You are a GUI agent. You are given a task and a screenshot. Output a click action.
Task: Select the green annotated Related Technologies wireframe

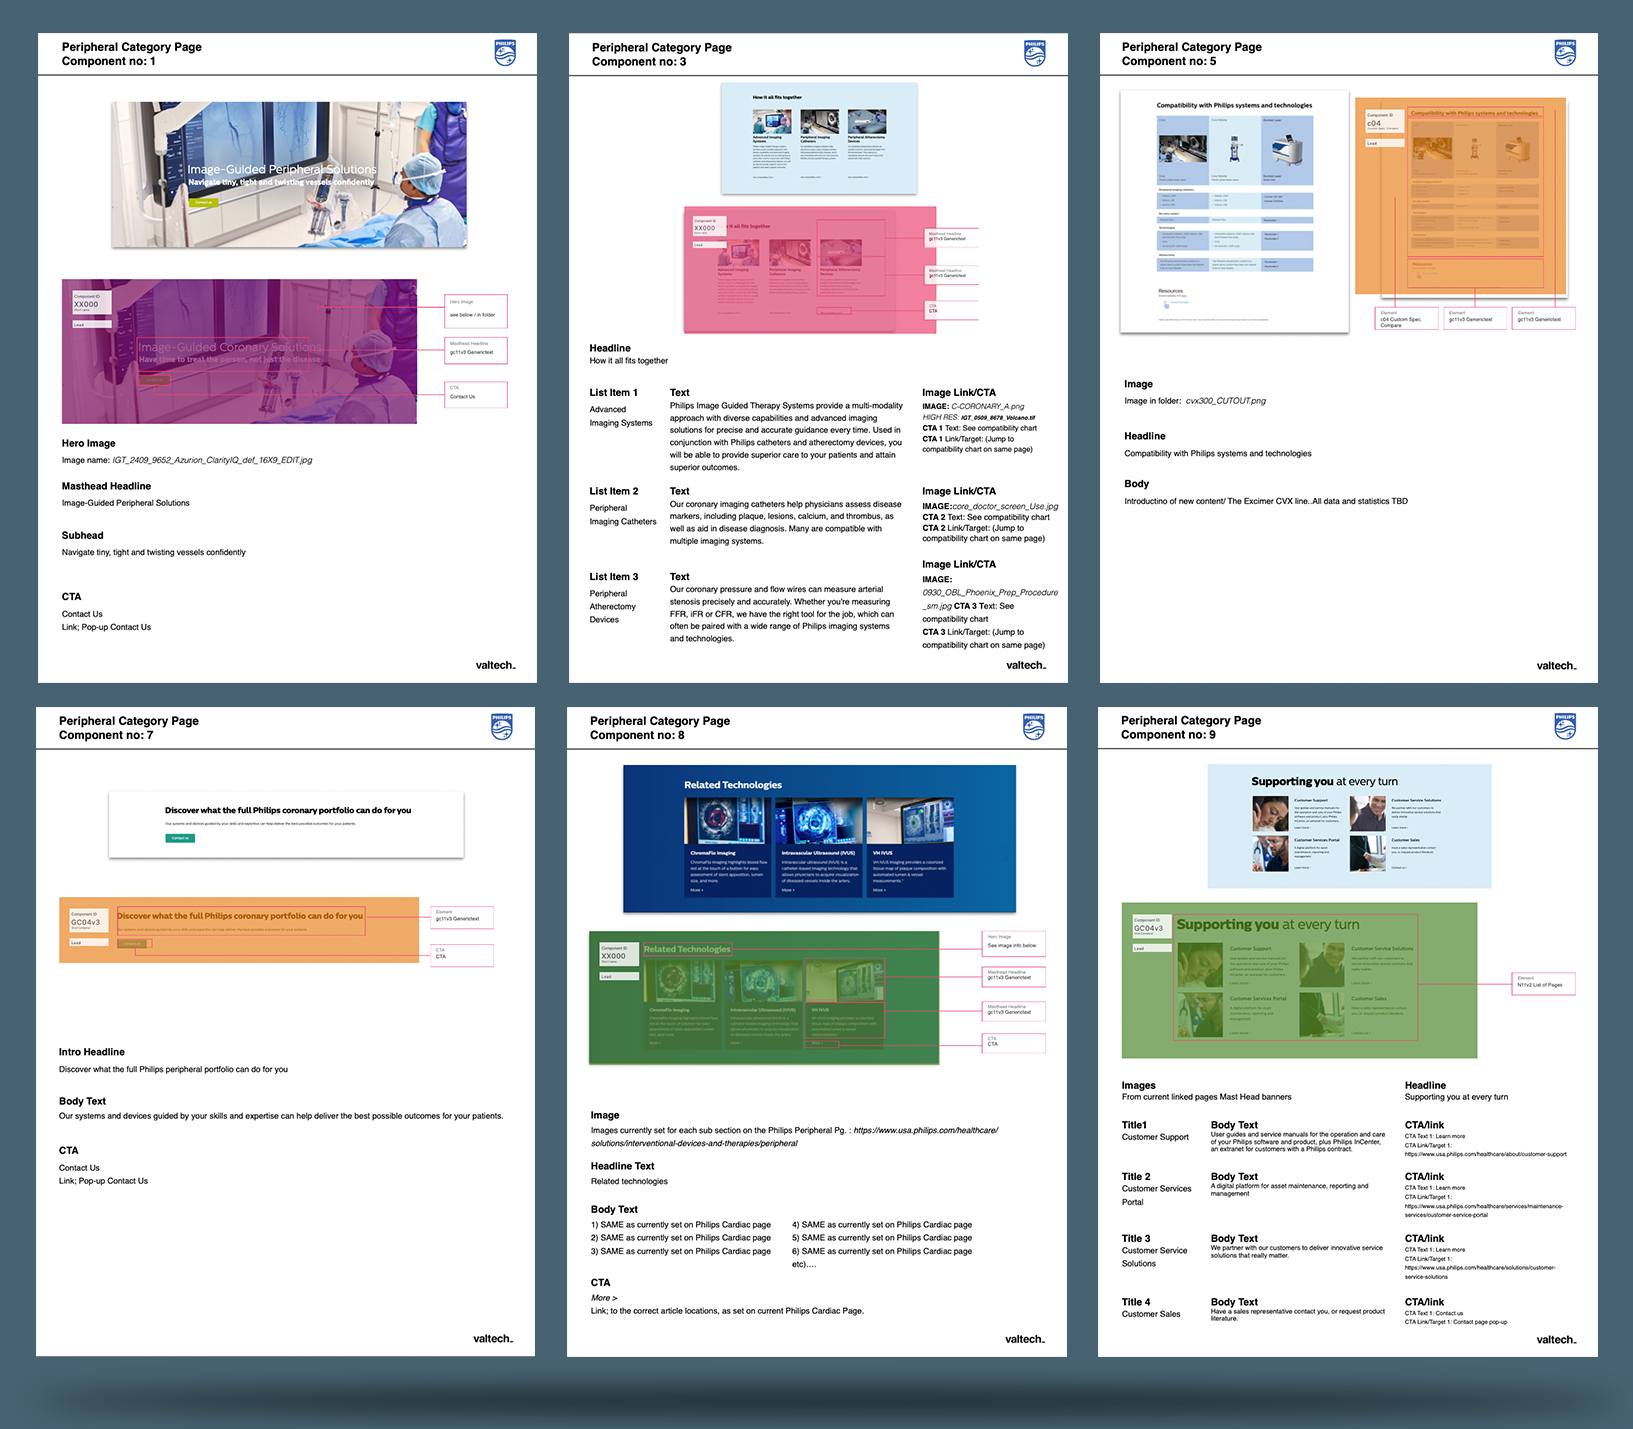pyautogui.click(x=764, y=998)
